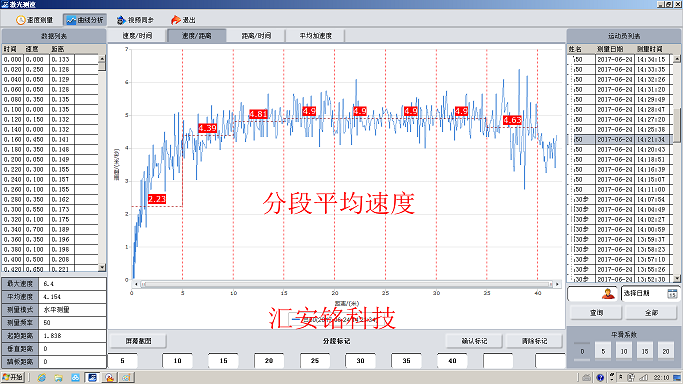The image size is (683, 384).
Task: Open the speed measurement clock icon
Action: [x=20, y=20]
